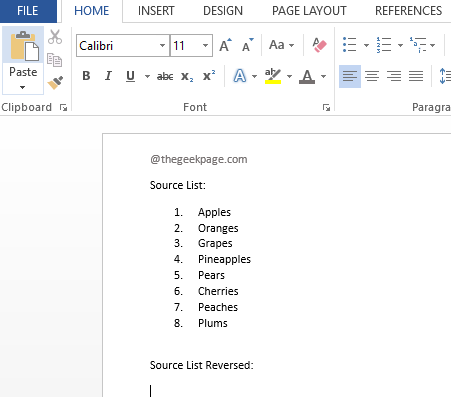Switch to the PAGE LAYOUT tab

[309, 11]
